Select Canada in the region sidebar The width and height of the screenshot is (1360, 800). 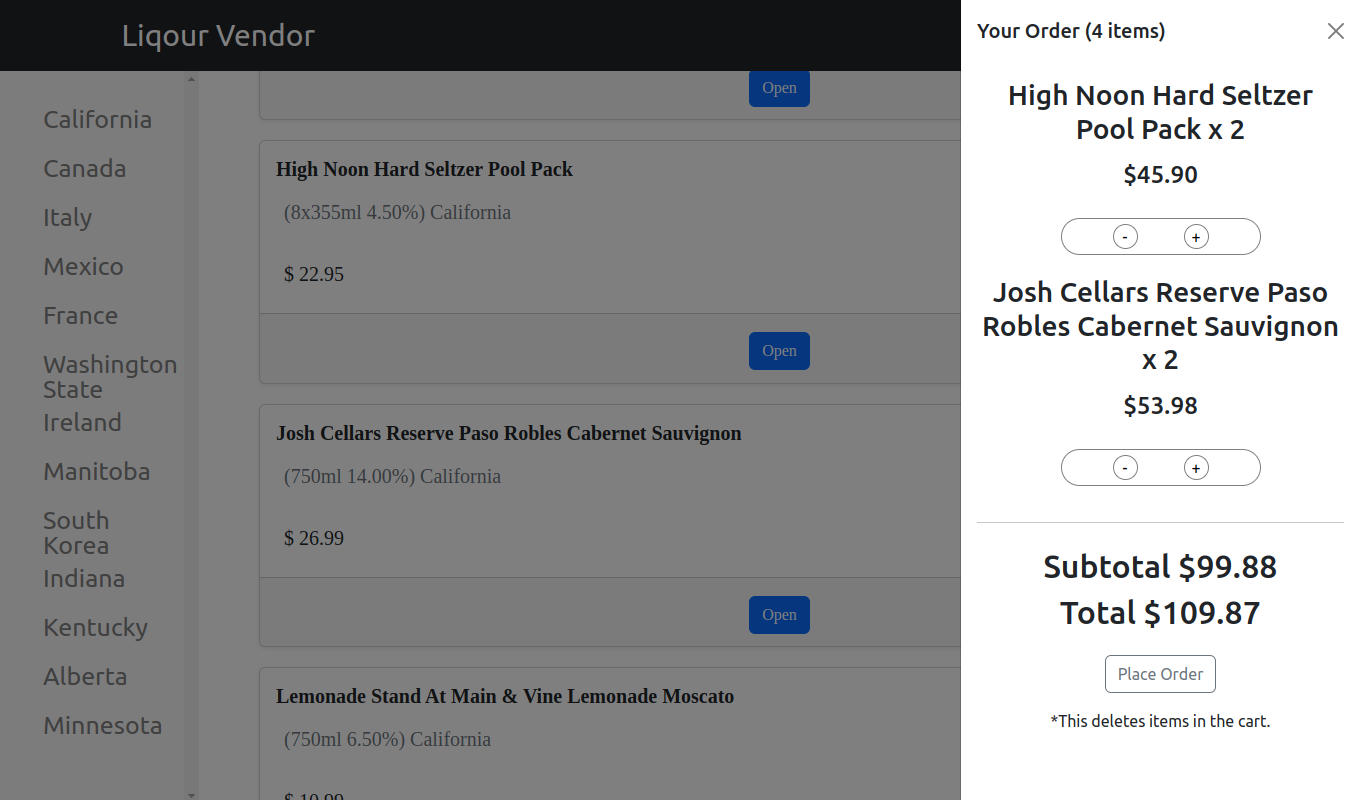(x=85, y=168)
